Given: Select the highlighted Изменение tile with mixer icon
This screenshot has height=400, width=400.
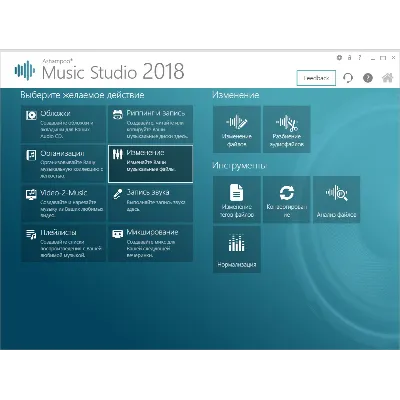Looking at the screenshot, I should 150,164.
